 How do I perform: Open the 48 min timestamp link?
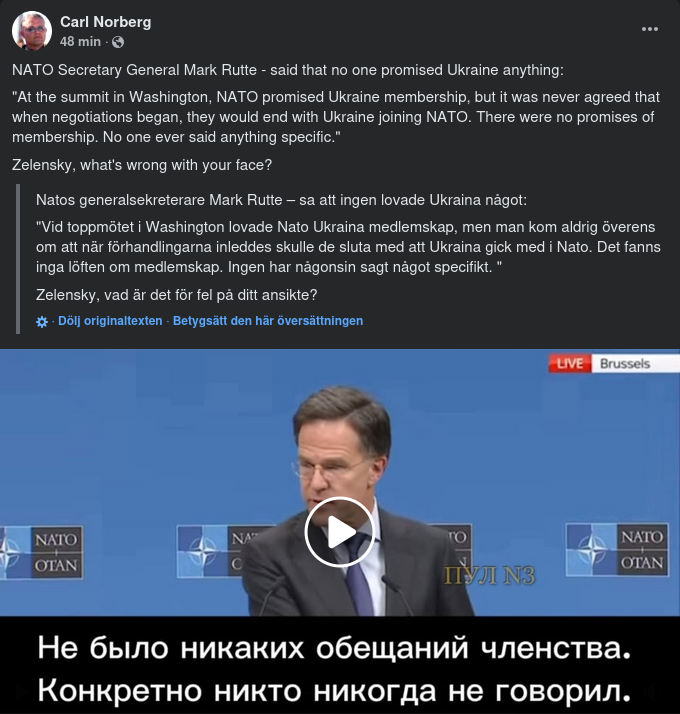(x=80, y=42)
